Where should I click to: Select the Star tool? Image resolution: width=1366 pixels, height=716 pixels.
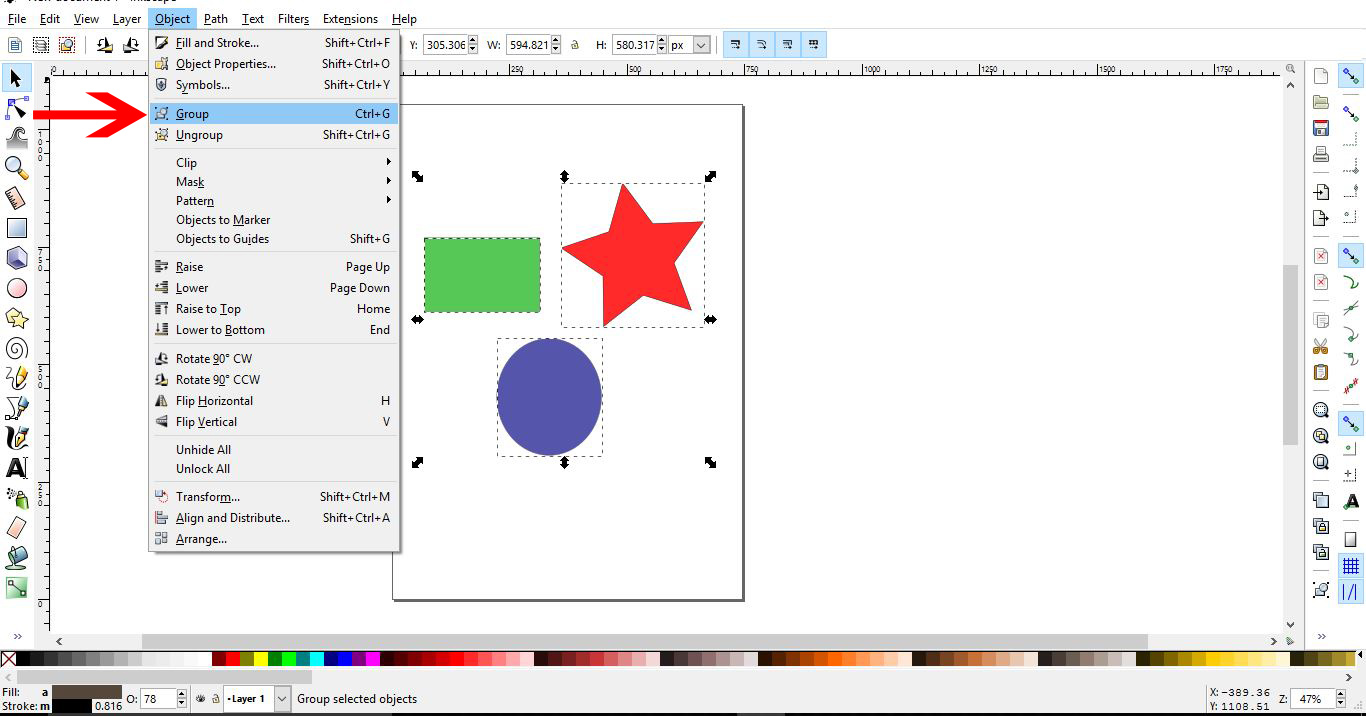point(16,318)
